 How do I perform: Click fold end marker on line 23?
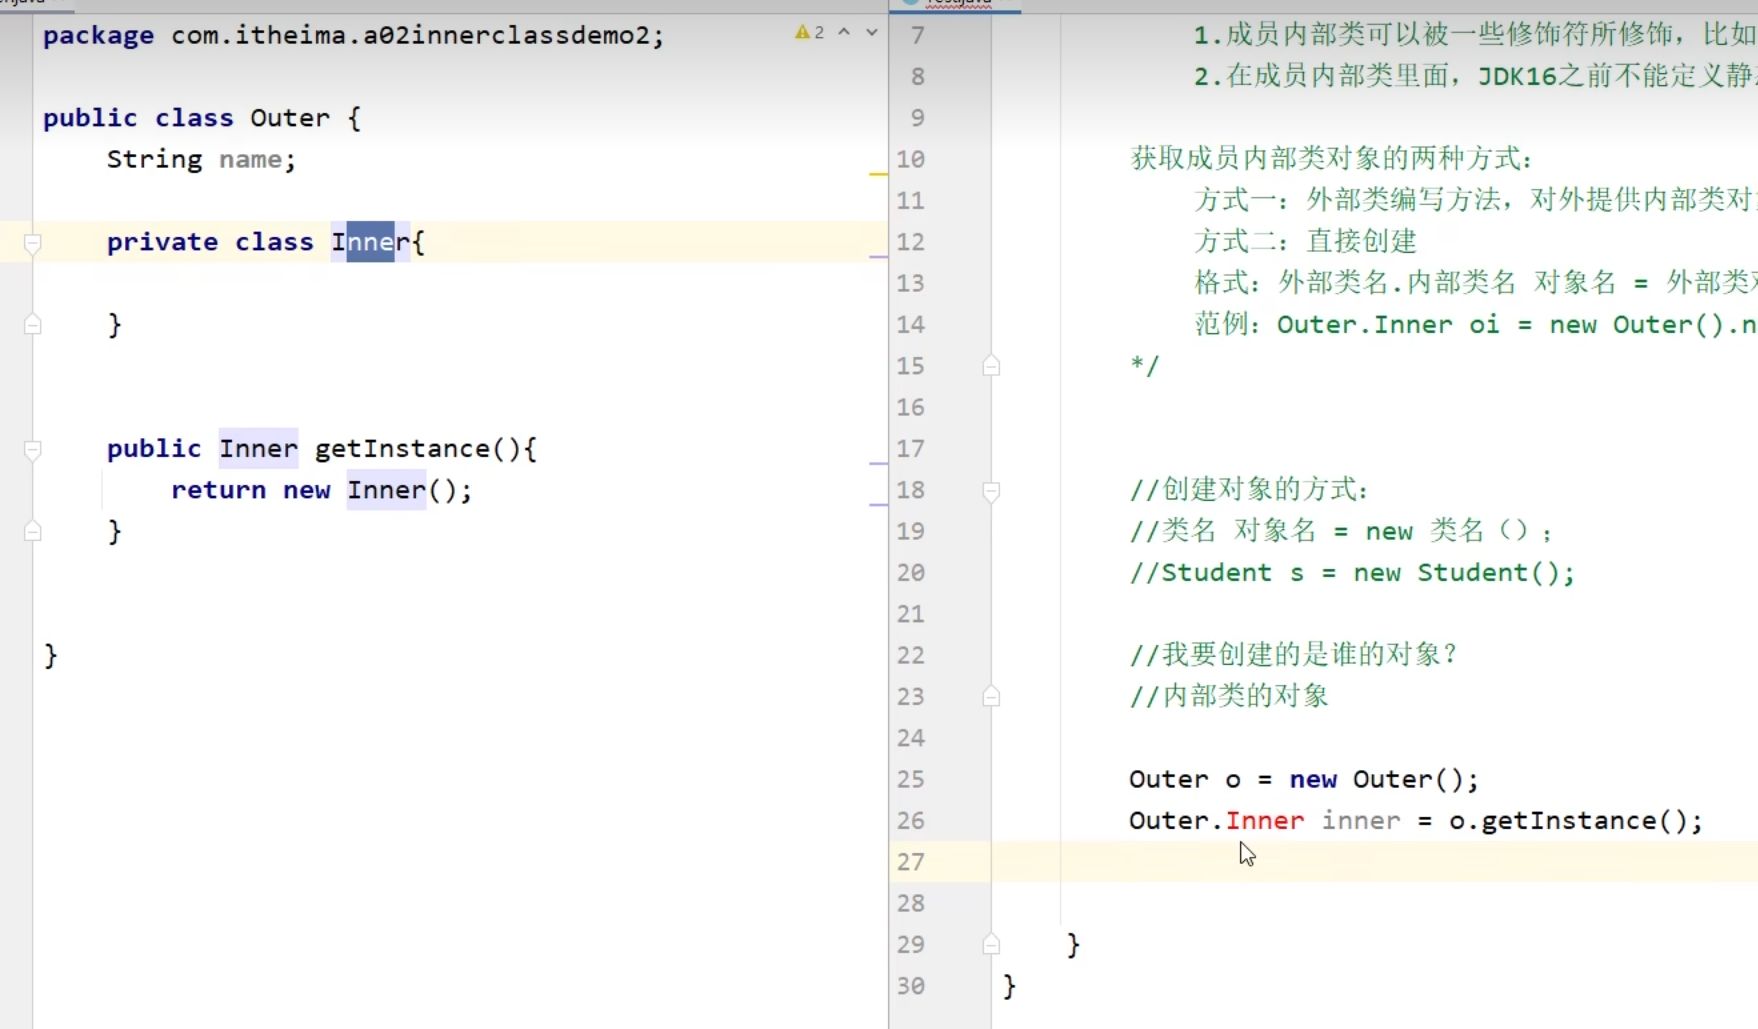(991, 697)
